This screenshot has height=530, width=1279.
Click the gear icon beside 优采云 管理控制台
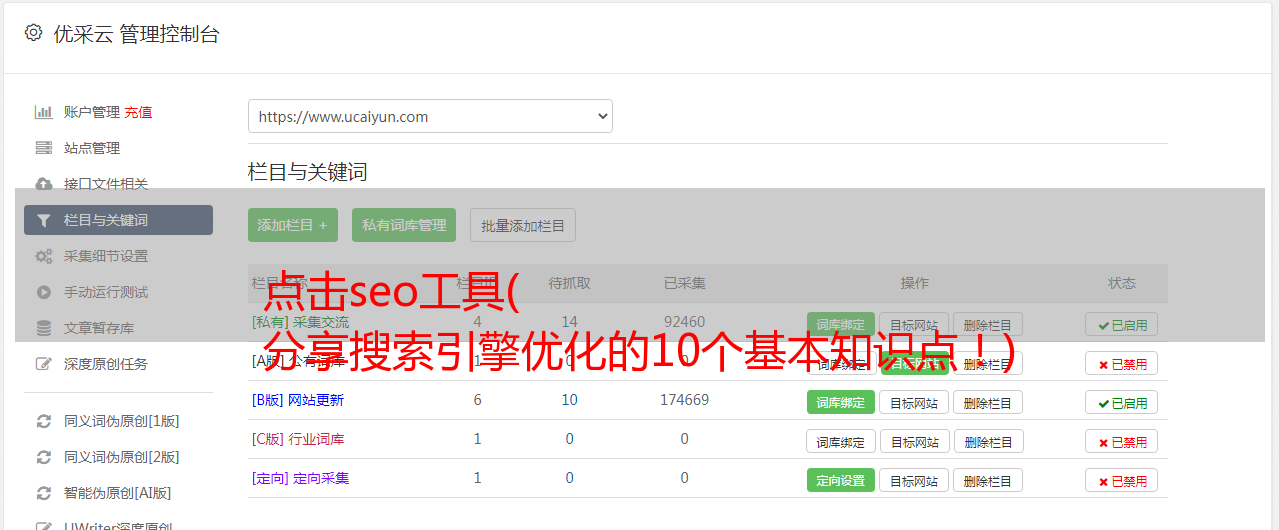coord(33,33)
